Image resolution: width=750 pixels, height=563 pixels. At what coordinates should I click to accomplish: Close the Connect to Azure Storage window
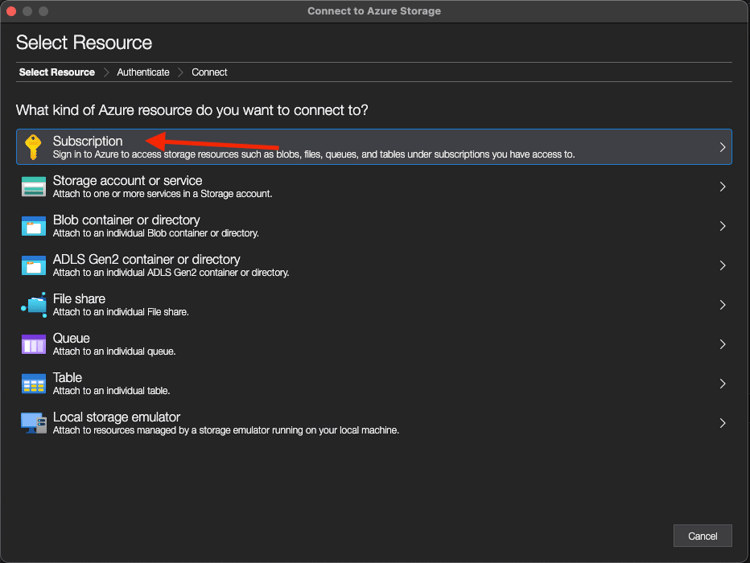point(12,11)
